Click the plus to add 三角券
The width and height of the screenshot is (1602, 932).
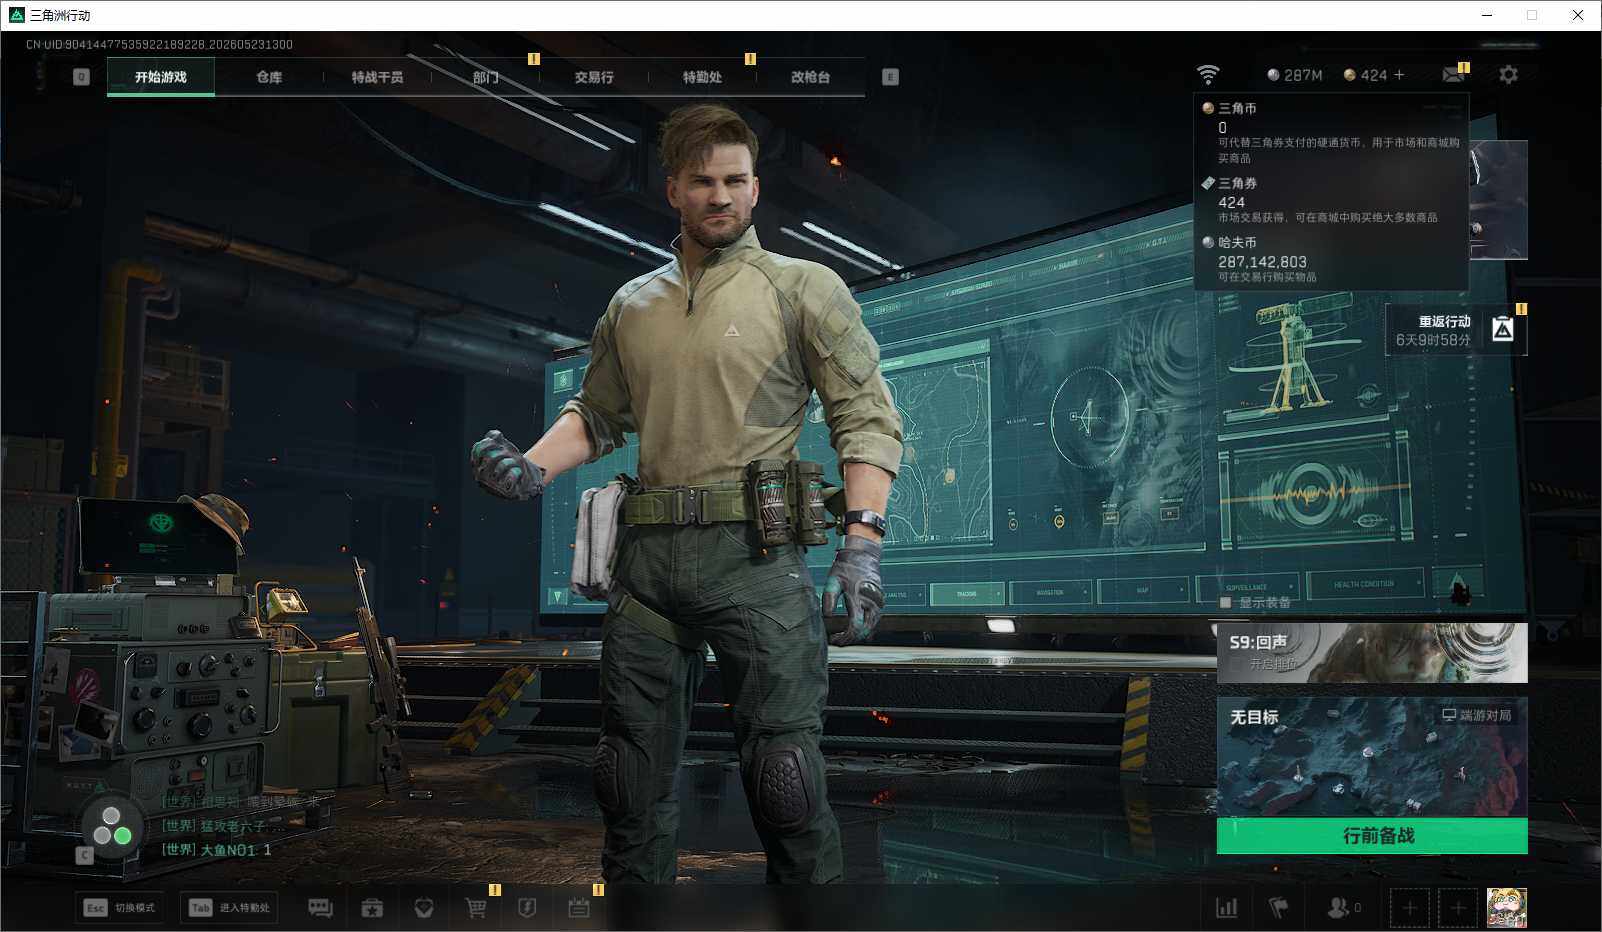tap(1399, 75)
